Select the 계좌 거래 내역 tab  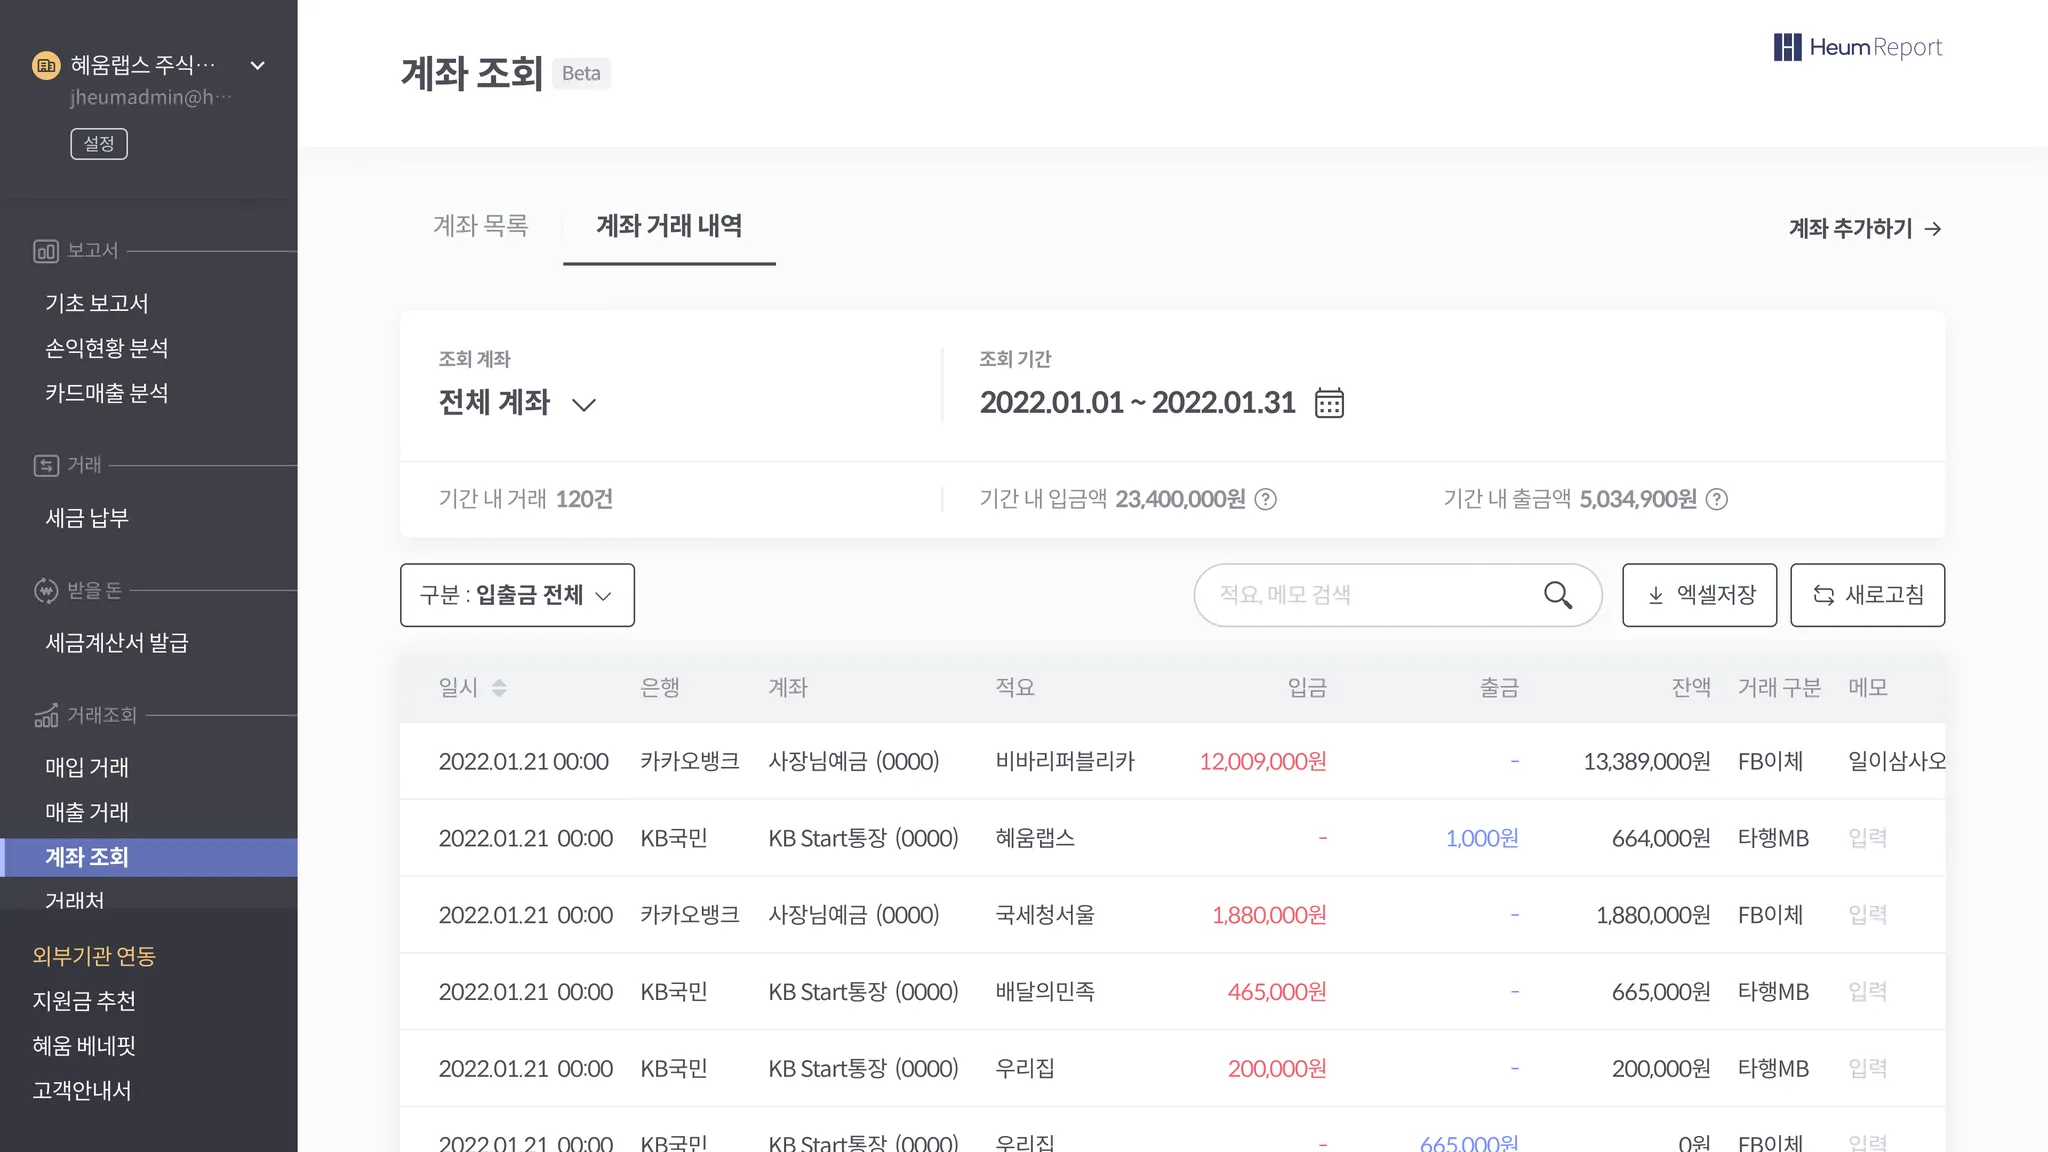pyautogui.click(x=669, y=226)
